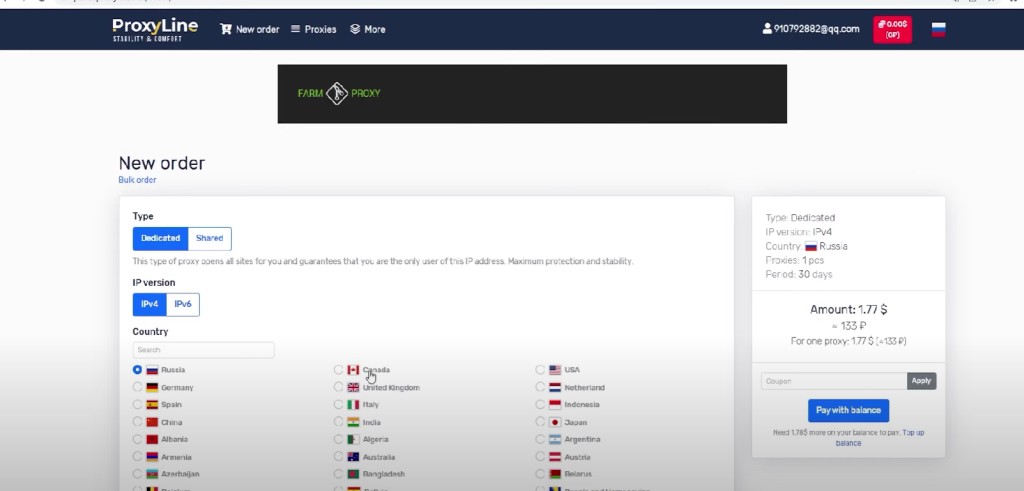Select Azerbaijan radio button
Viewport: 1024px width, 491px height.
click(x=137, y=474)
